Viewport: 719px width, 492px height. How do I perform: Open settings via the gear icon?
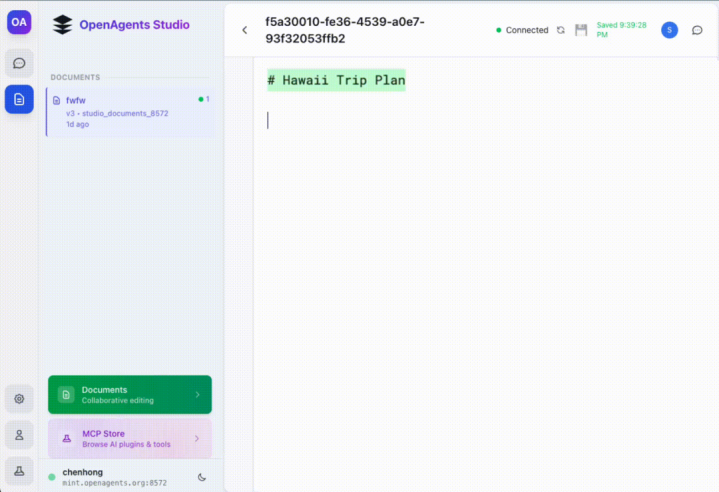[x=19, y=399]
